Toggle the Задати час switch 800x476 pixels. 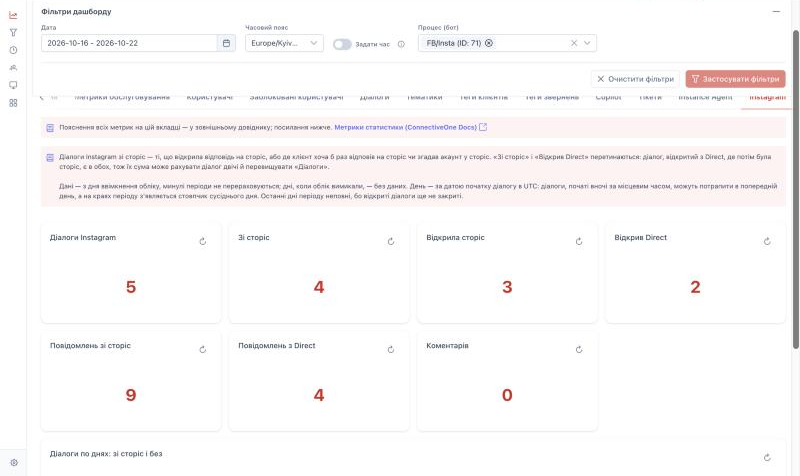342,44
